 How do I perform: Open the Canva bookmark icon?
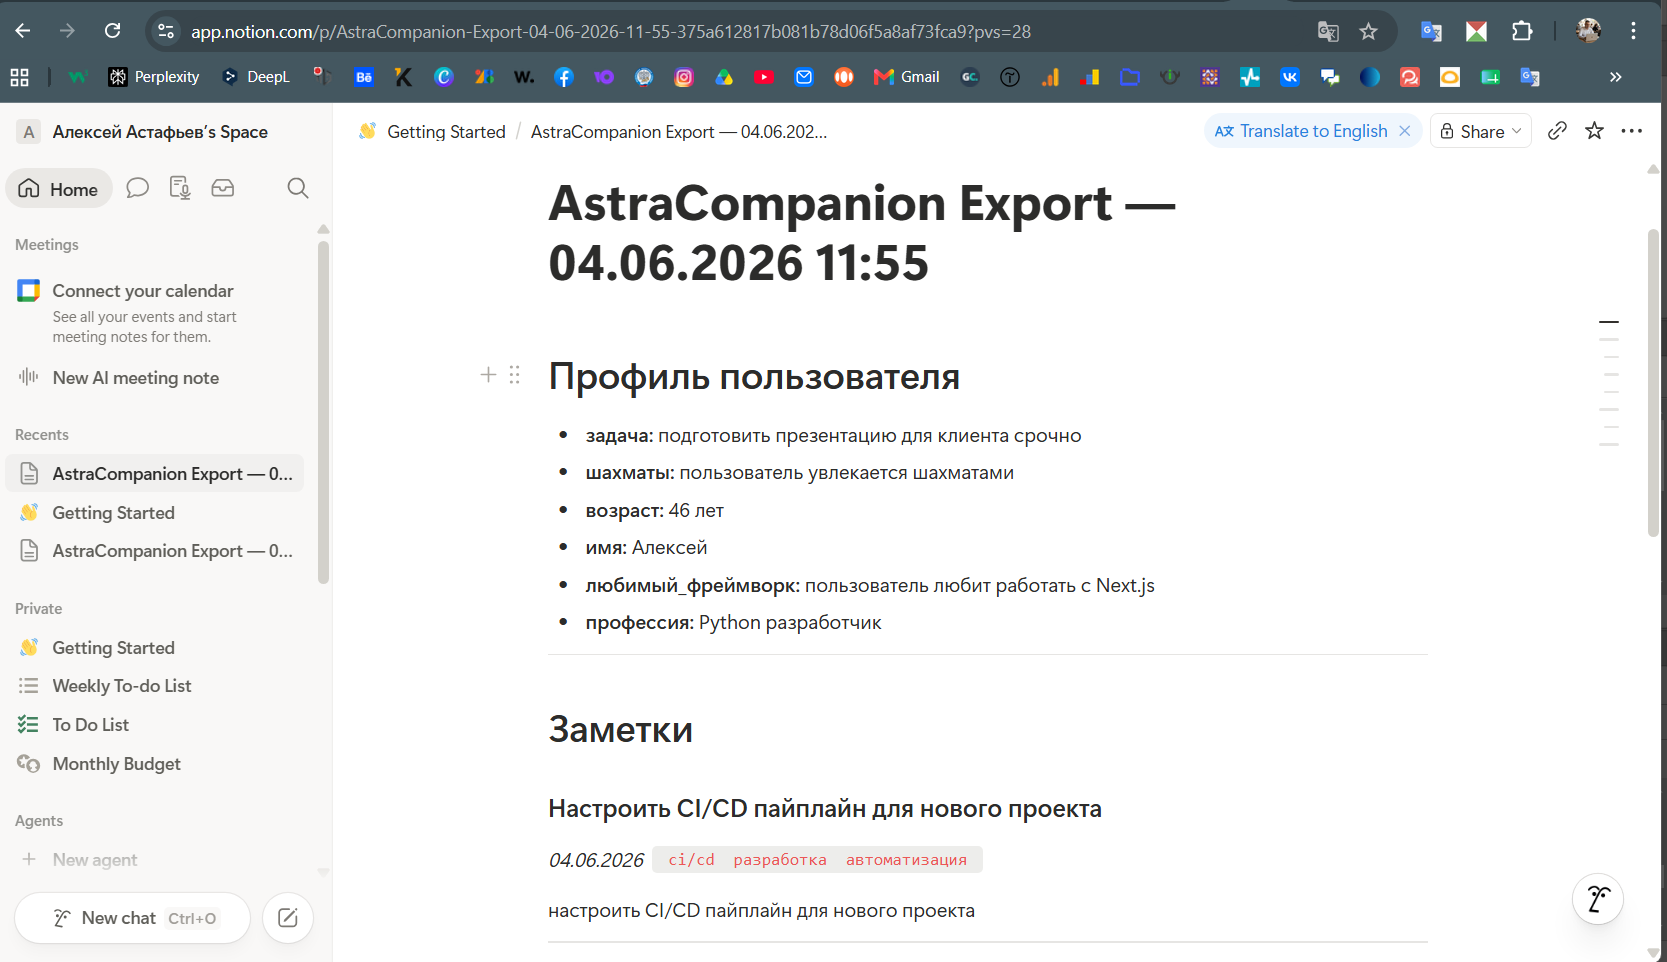coord(444,77)
